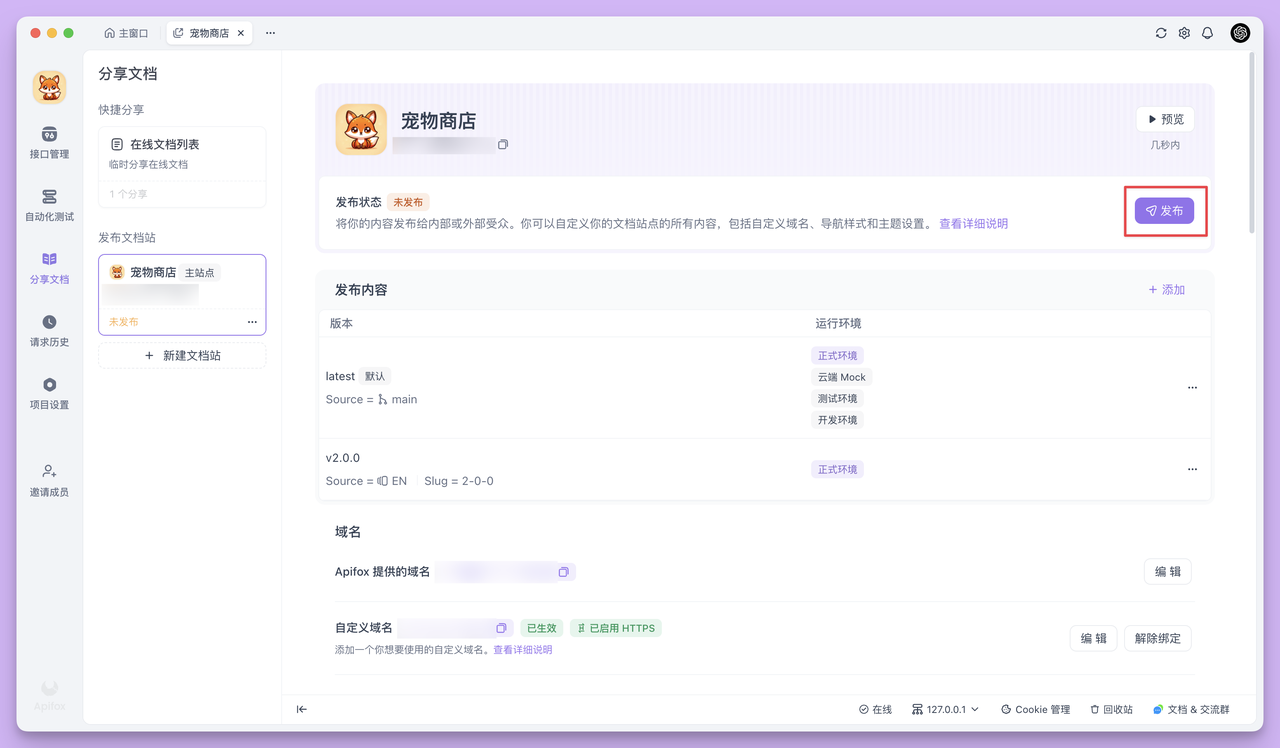Image resolution: width=1280 pixels, height=748 pixels.
Task: Select 宠物商店 主站点 card
Action: pyautogui.click(x=182, y=294)
